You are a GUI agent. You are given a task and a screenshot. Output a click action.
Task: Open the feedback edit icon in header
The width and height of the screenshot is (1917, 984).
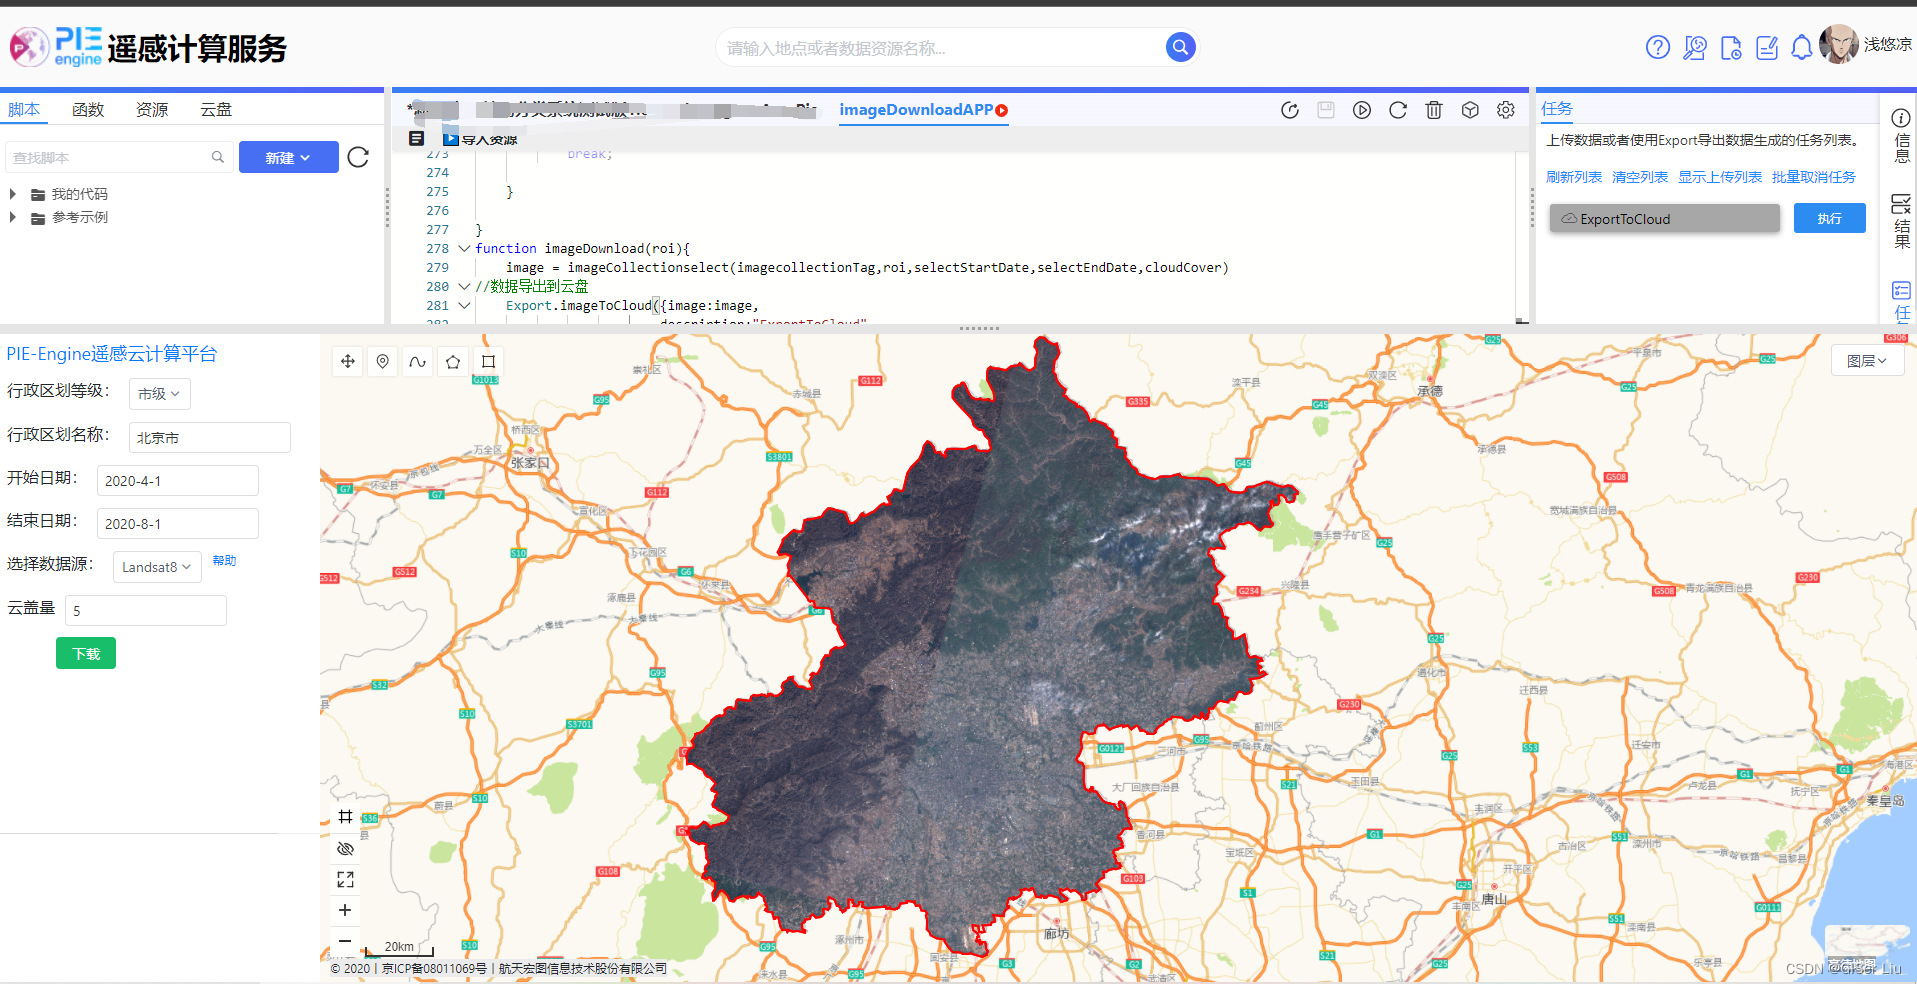coord(1767,47)
